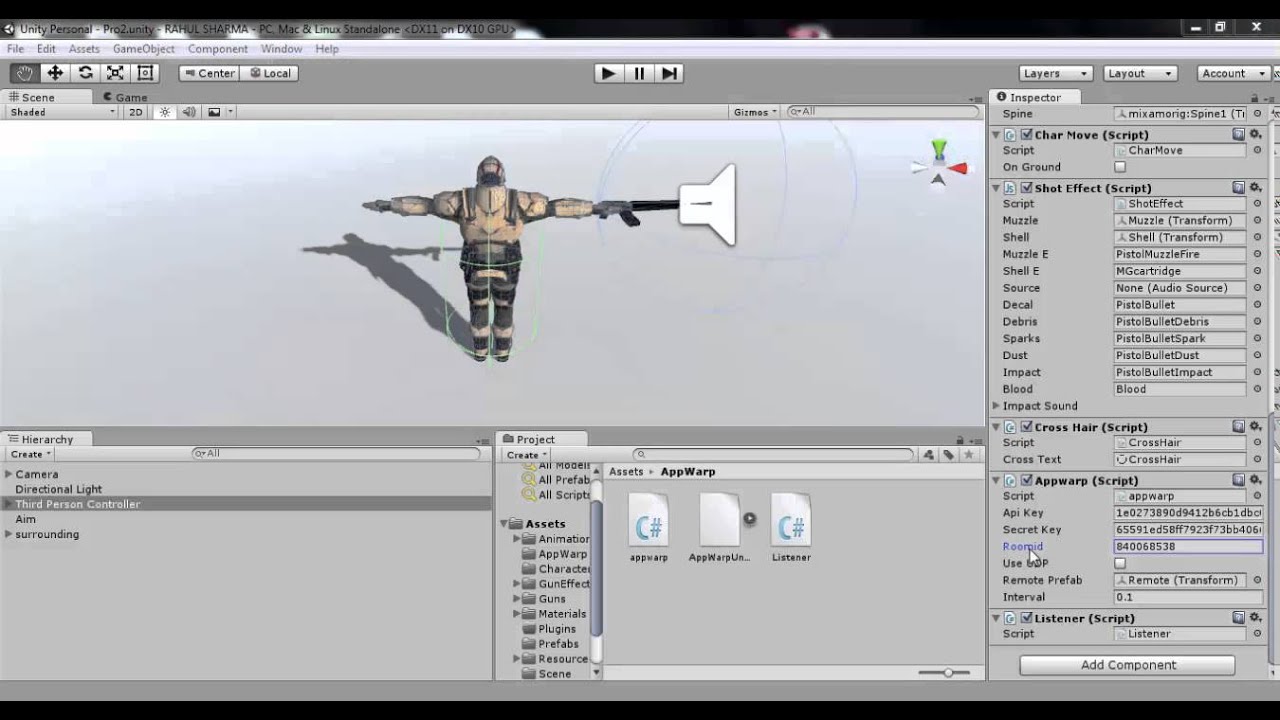1280x720 pixels.
Task: Enable the Use UDP checkbox
Action: point(1120,563)
